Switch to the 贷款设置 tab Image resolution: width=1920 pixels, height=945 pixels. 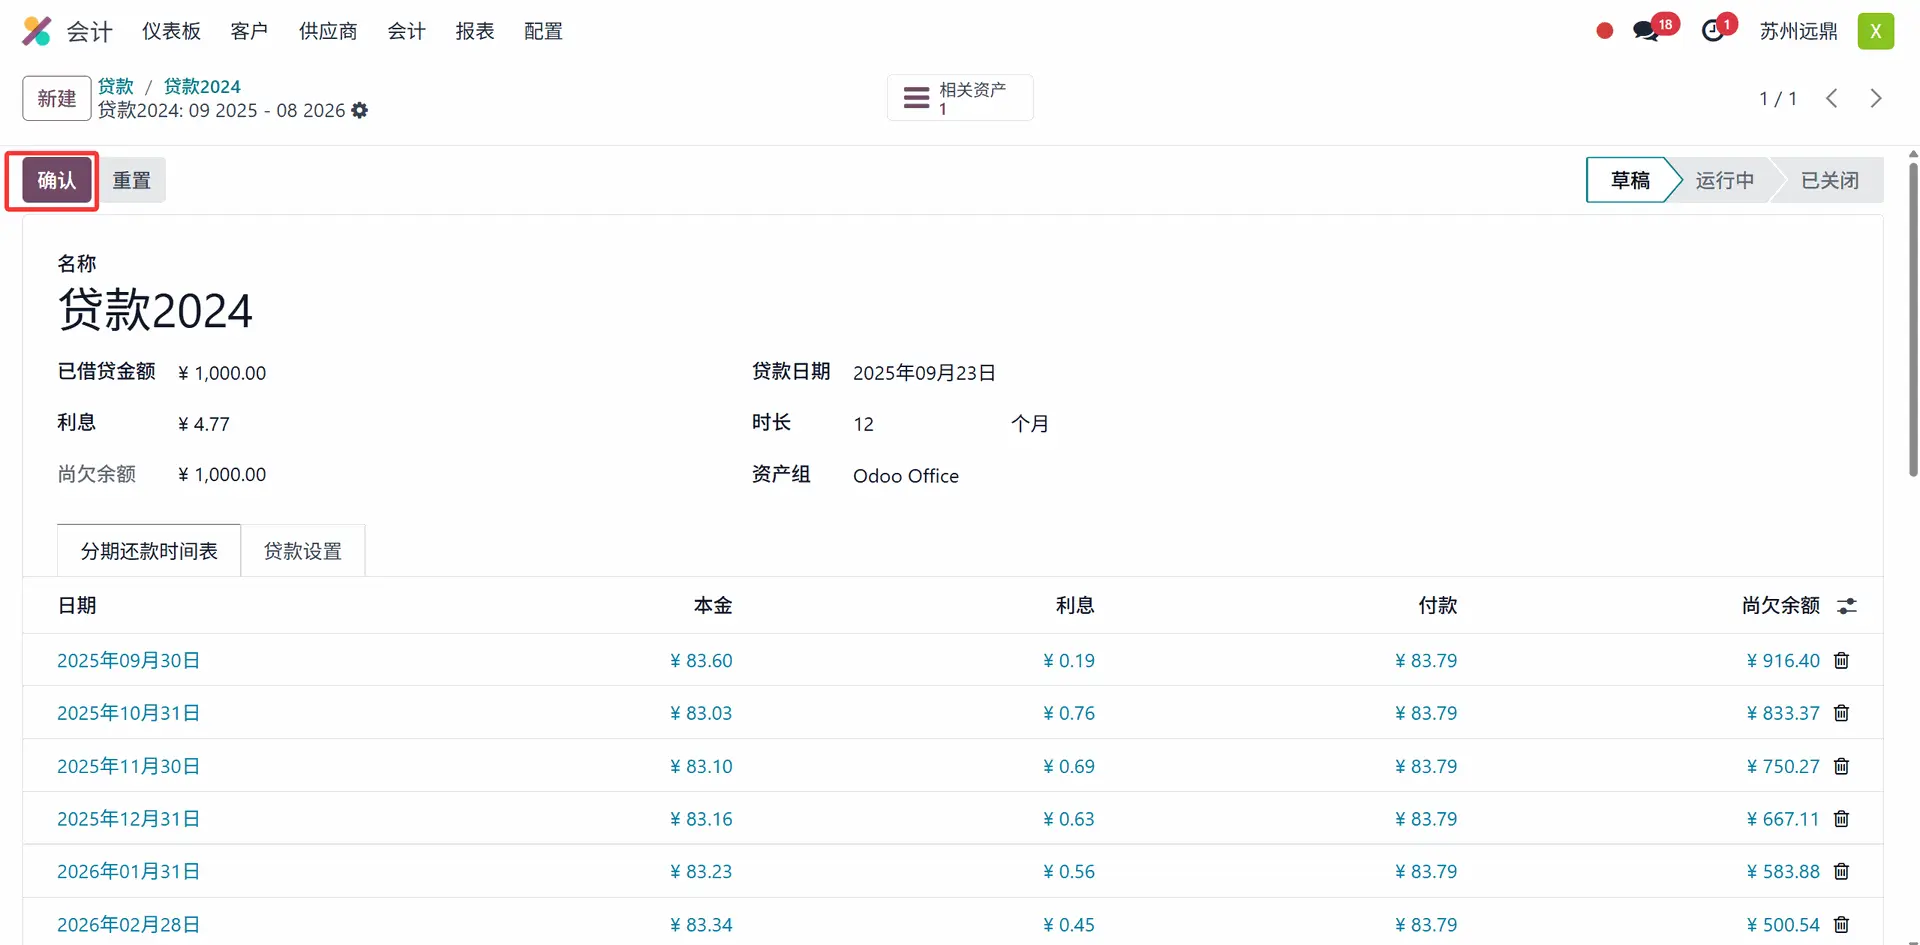pyautogui.click(x=303, y=551)
